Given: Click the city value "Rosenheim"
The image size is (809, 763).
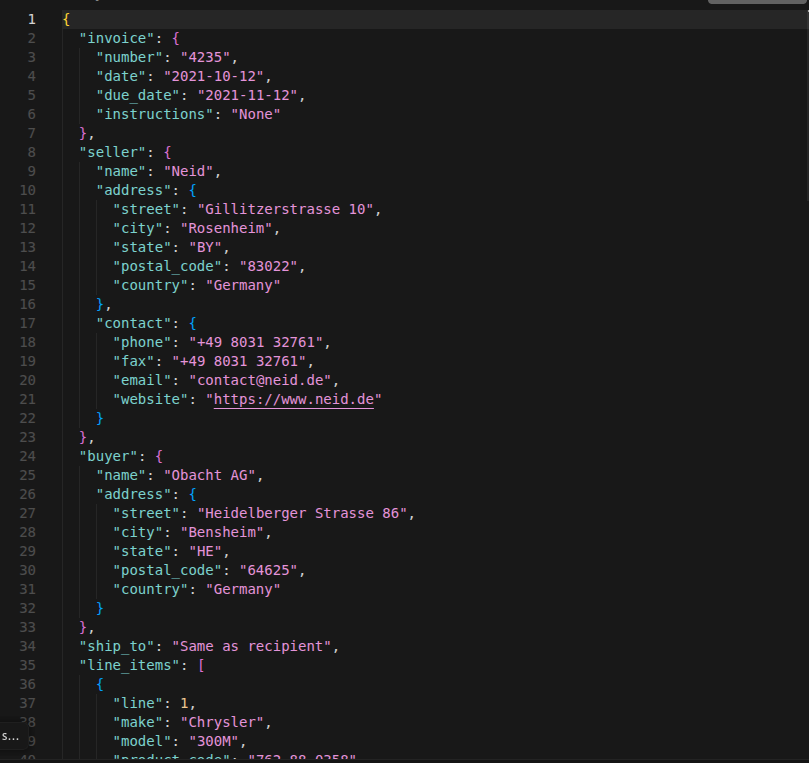Looking at the screenshot, I should click(x=226, y=229).
